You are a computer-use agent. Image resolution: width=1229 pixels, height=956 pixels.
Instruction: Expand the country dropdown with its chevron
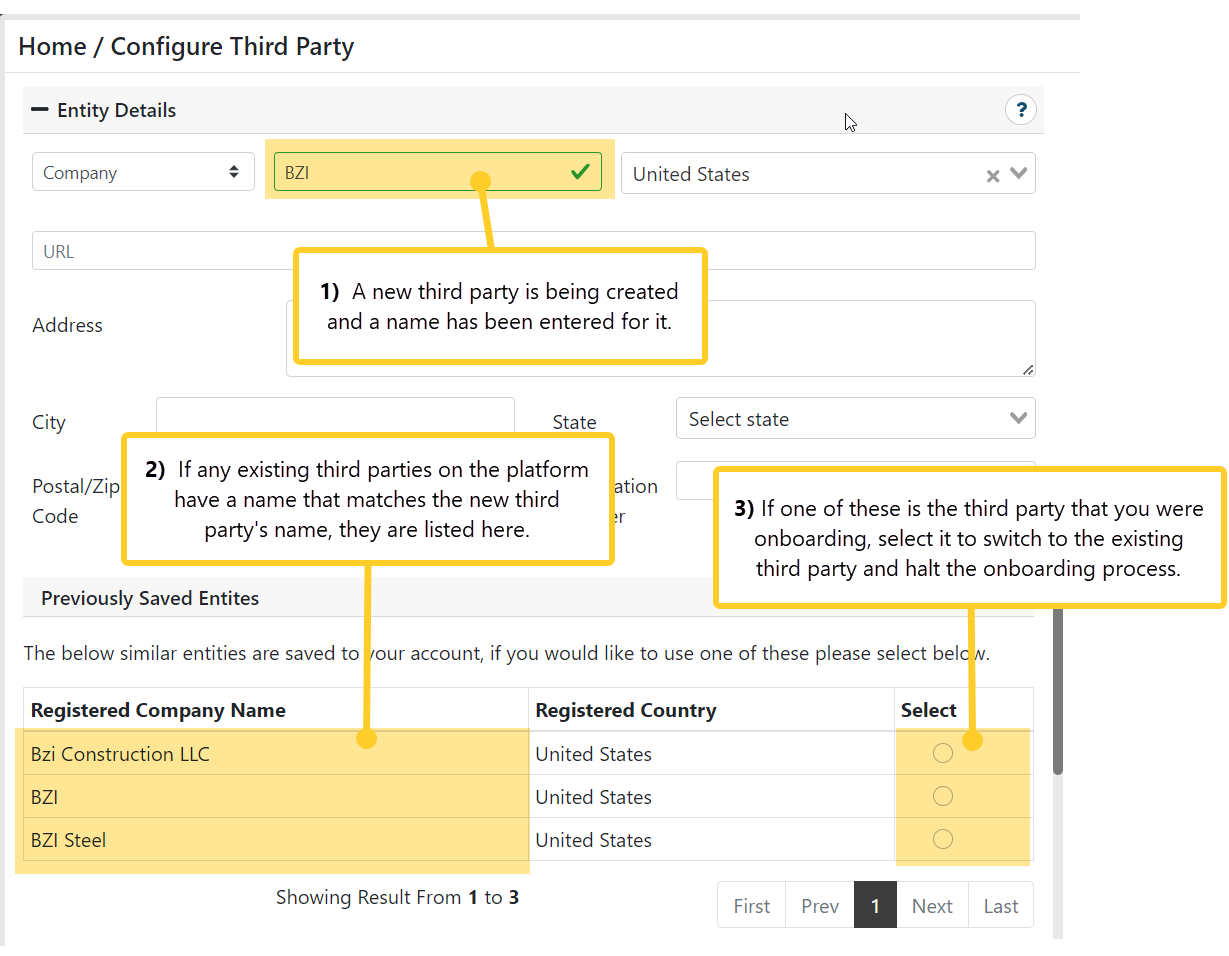pyautogui.click(x=1018, y=175)
